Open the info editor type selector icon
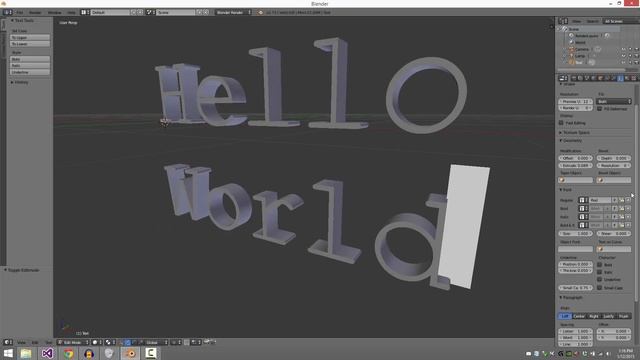 click(8, 12)
